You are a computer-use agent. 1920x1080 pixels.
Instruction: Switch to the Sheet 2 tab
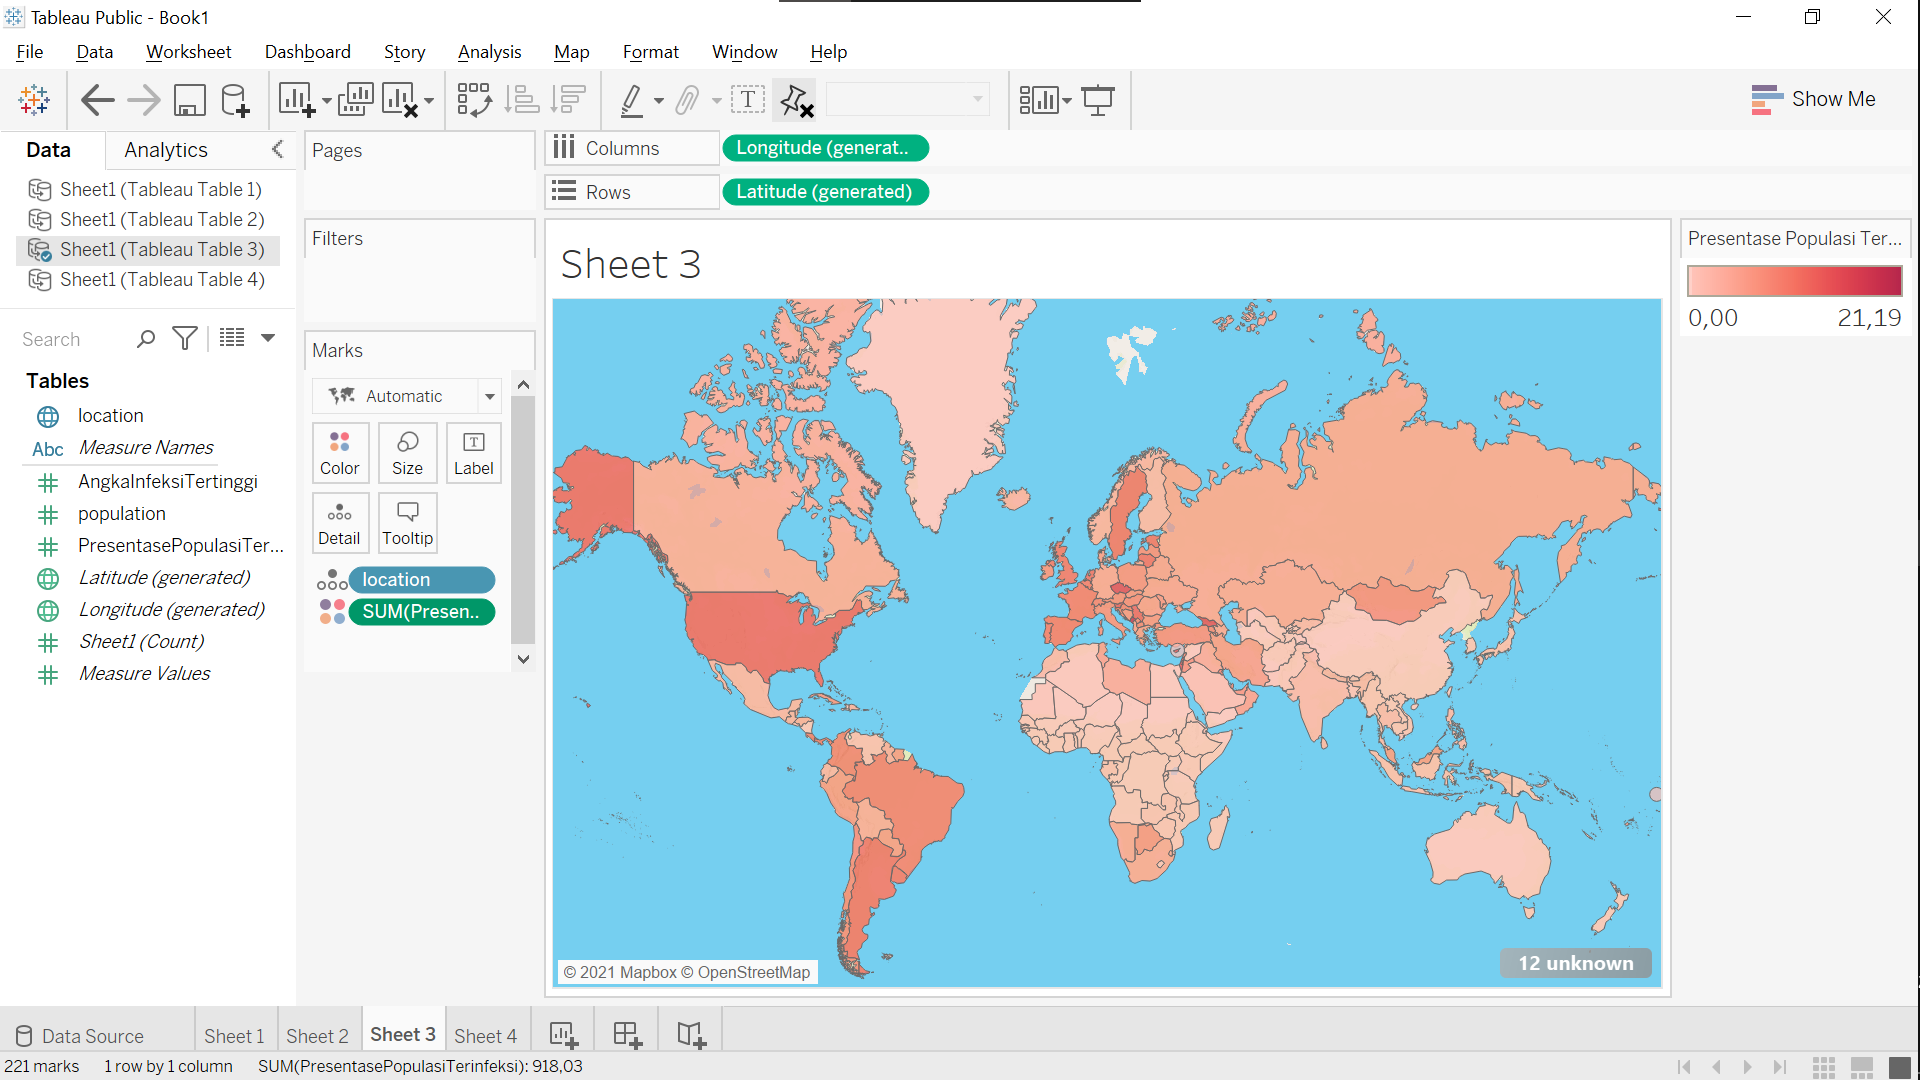[317, 1035]
